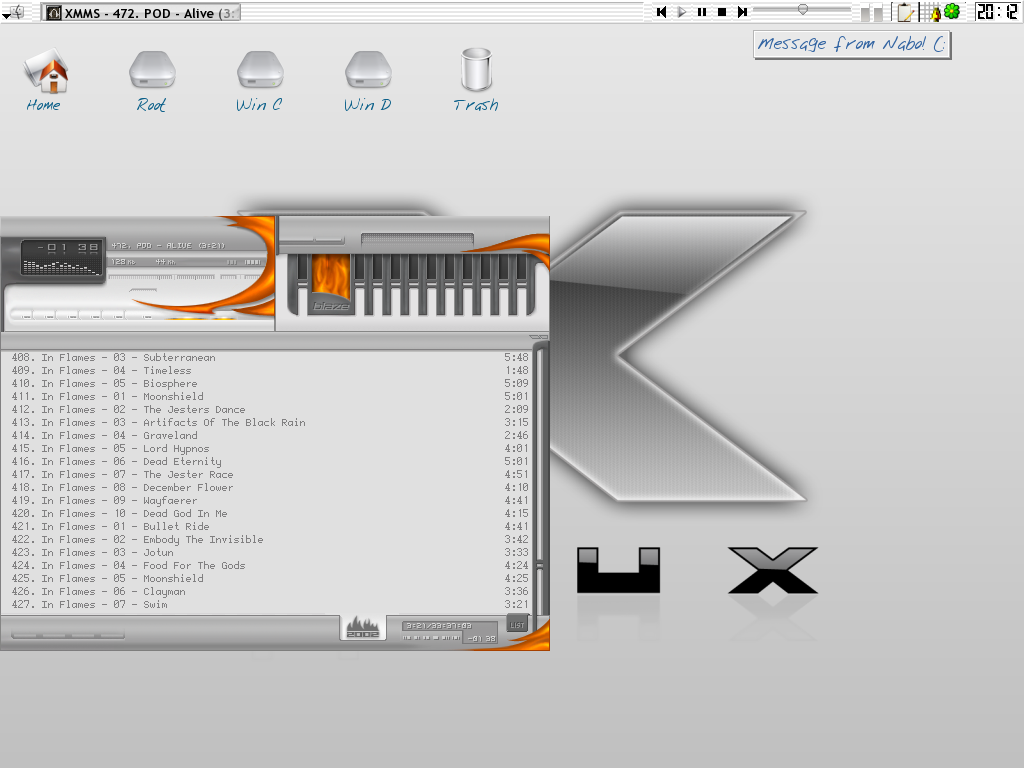Click the flame 2002 logo in playlist
This screenshot has width=1024, height=768.
click(362, 628)
